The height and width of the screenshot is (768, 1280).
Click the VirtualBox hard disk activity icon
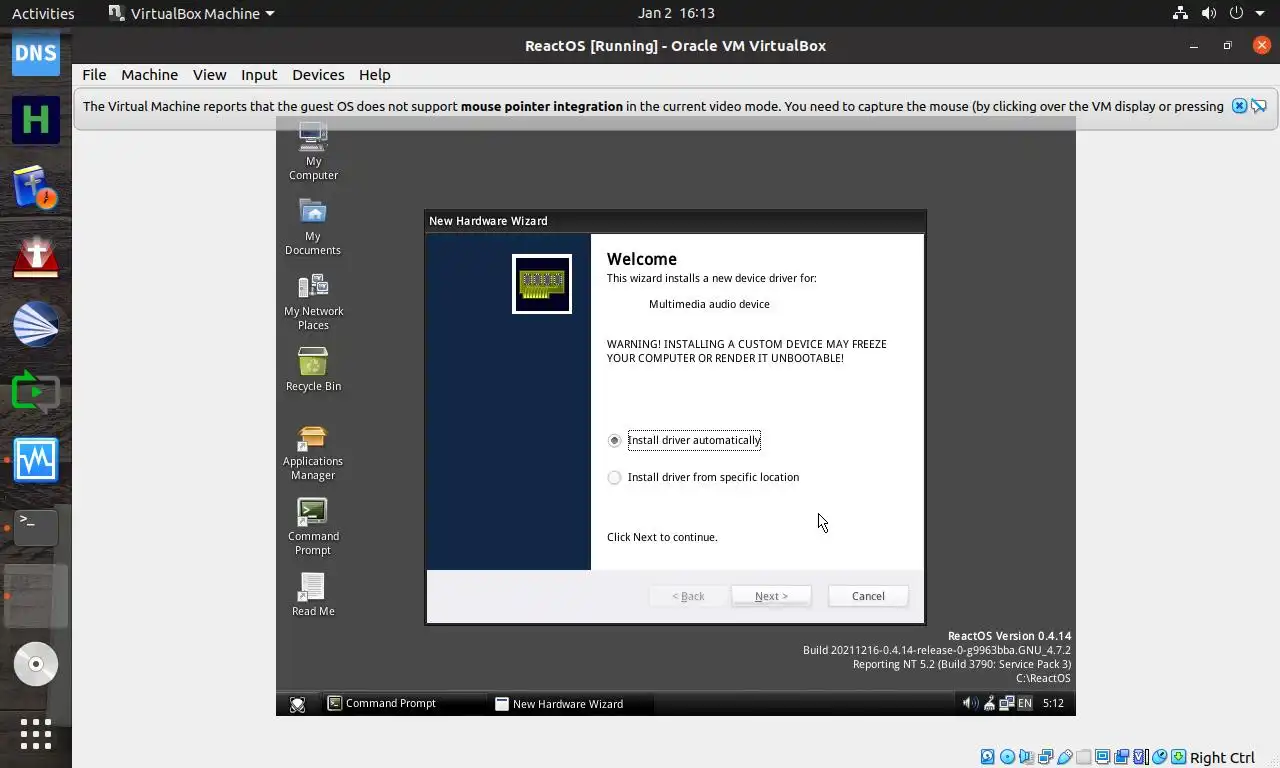click(x=987, y=757)
